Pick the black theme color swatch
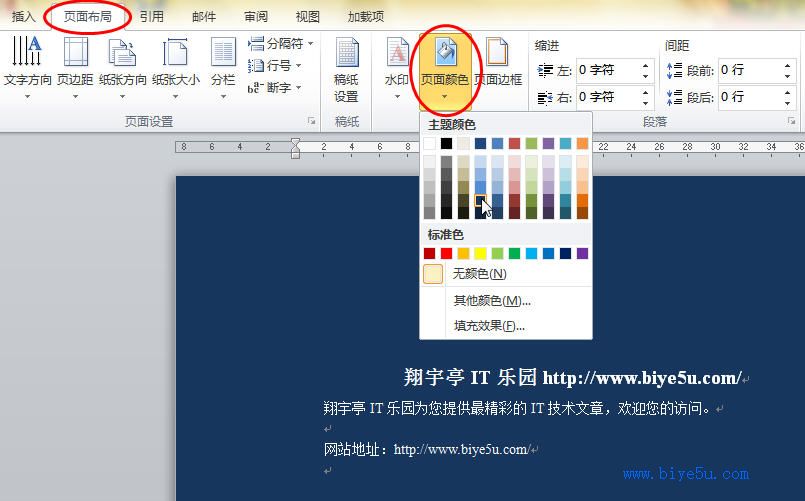Image resolution: width=805 pixels, height=501 pixels. 447,143
